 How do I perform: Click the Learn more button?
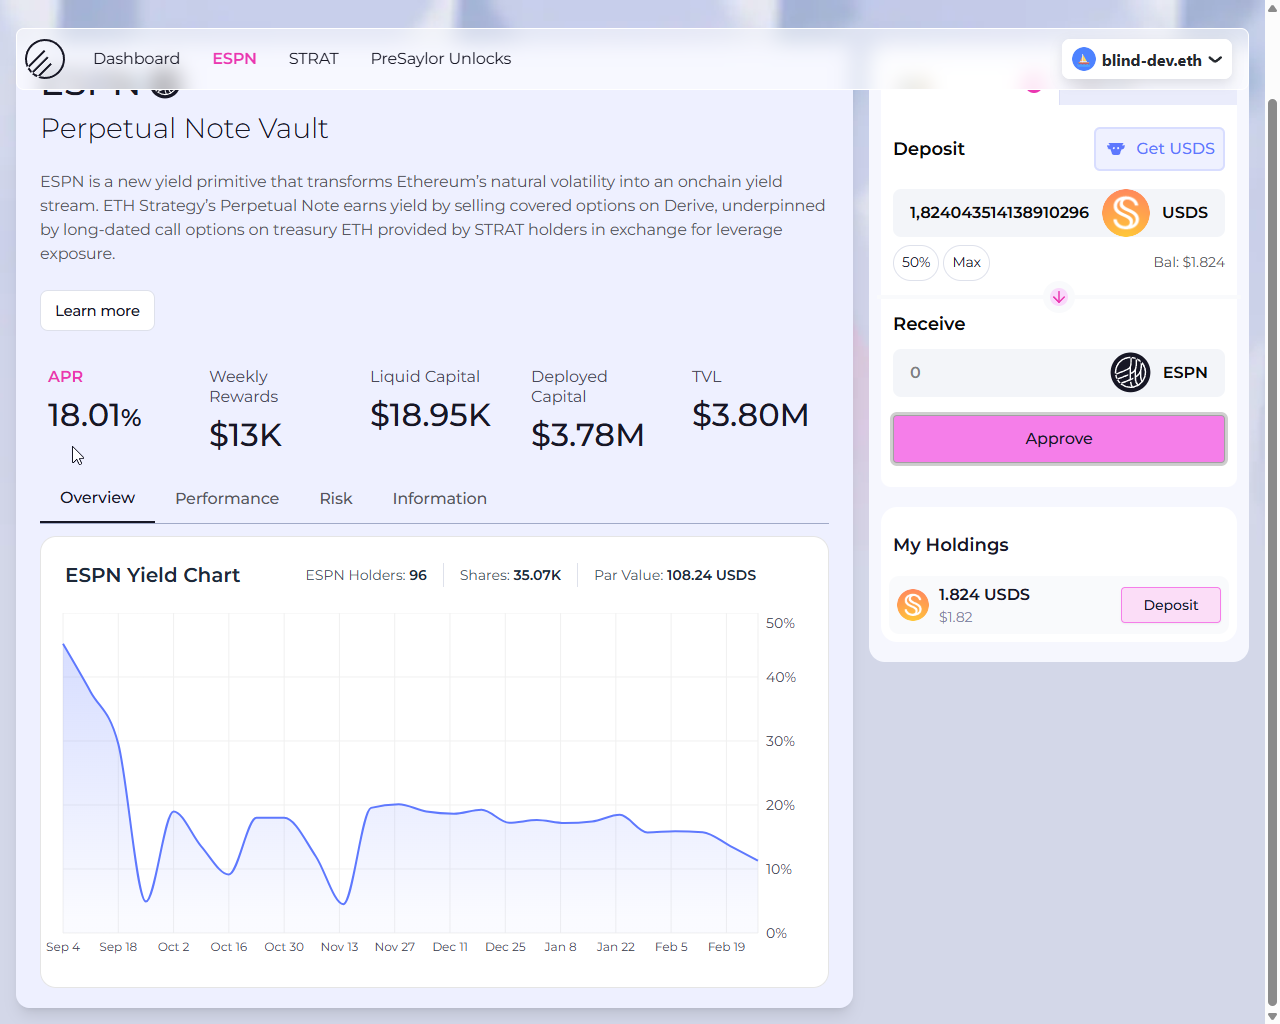(x=97, y=311)
